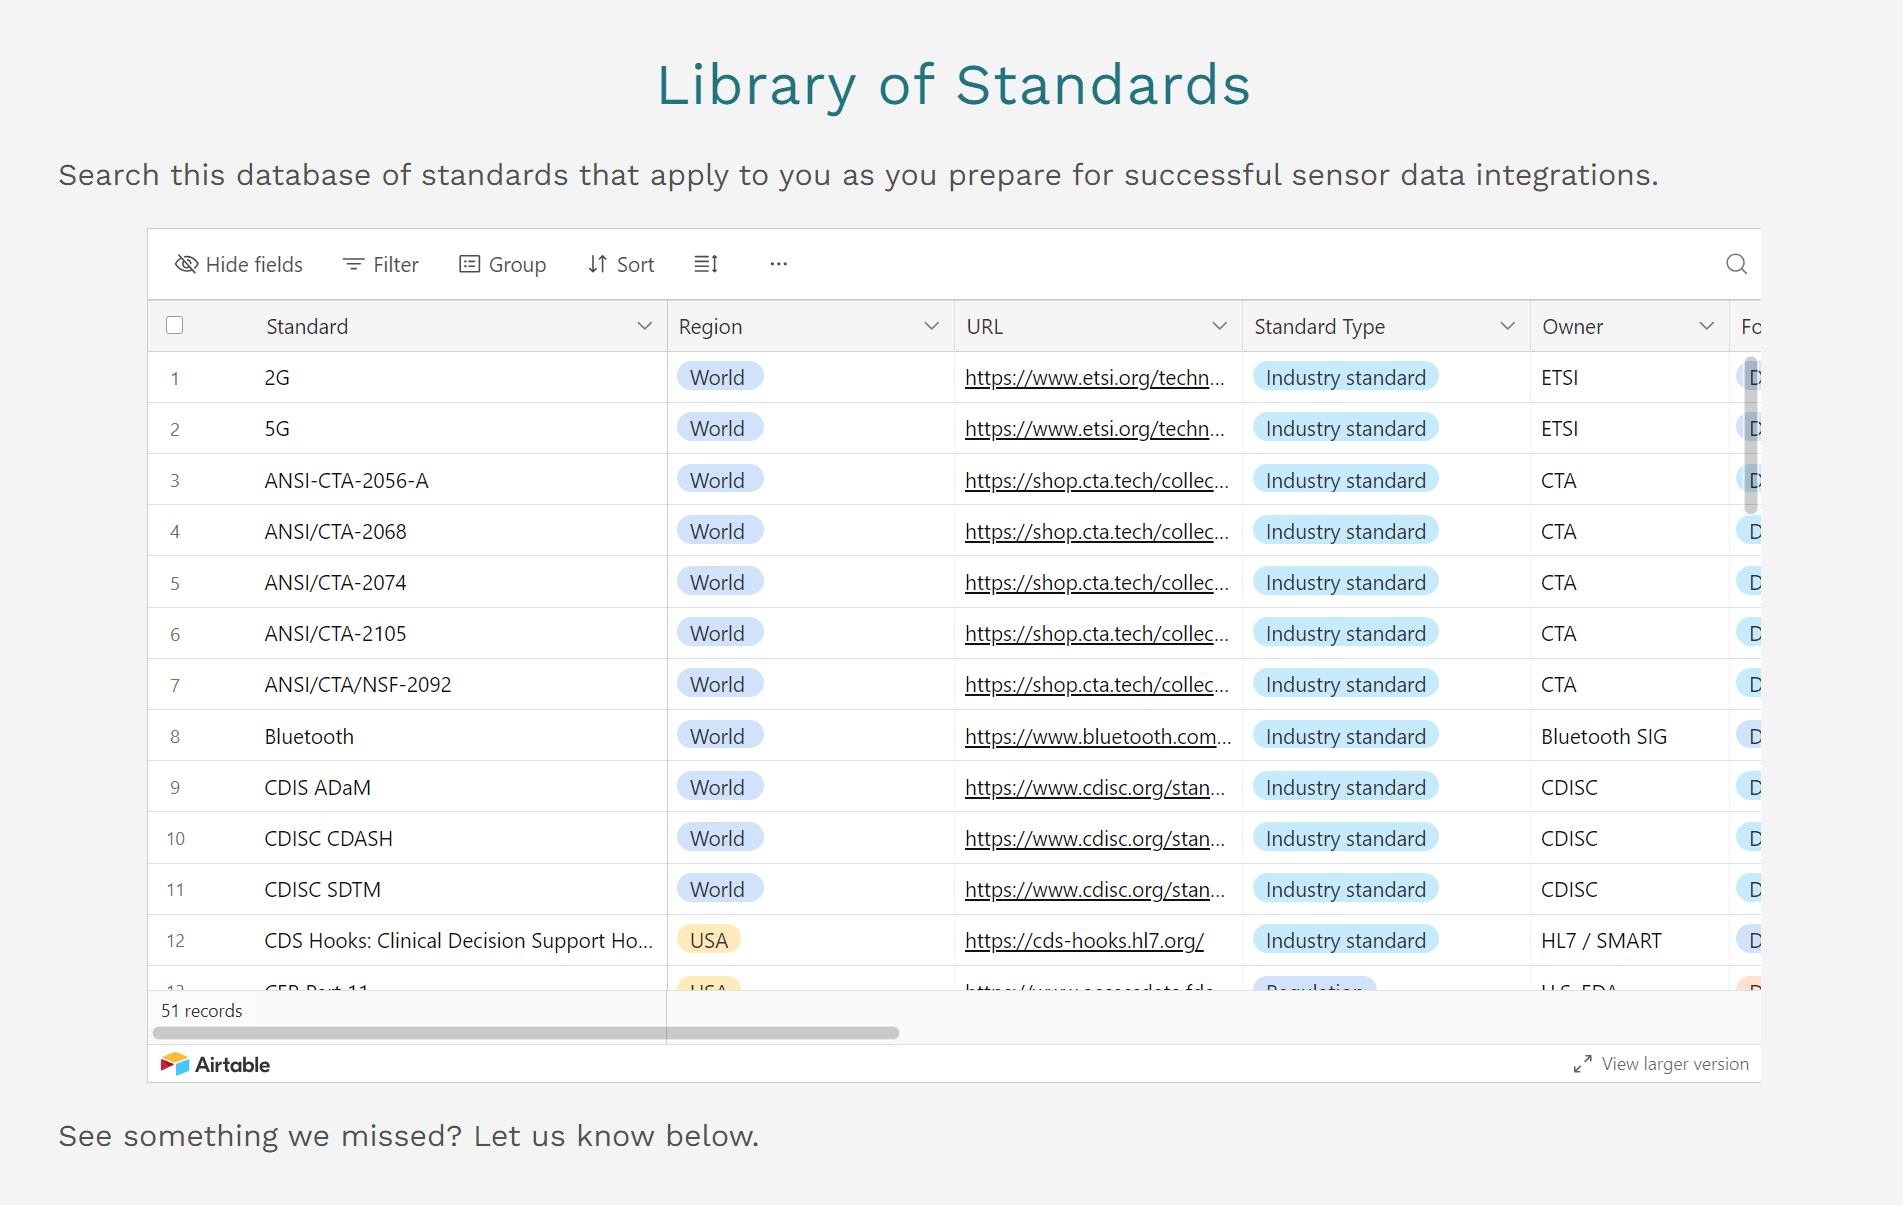1903x1205 pixels.
Task: Open the Region column dropdown
Action: pos(930,326)
